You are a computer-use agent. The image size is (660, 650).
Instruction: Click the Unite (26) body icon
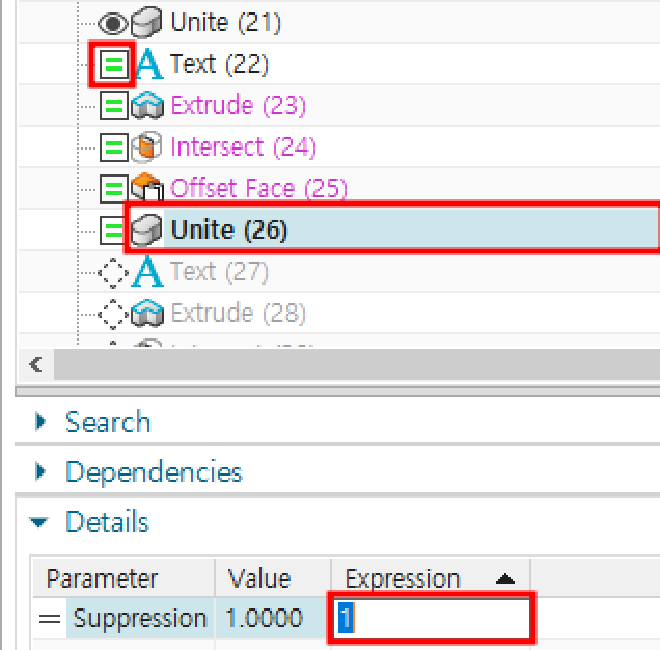click(146, 230)
